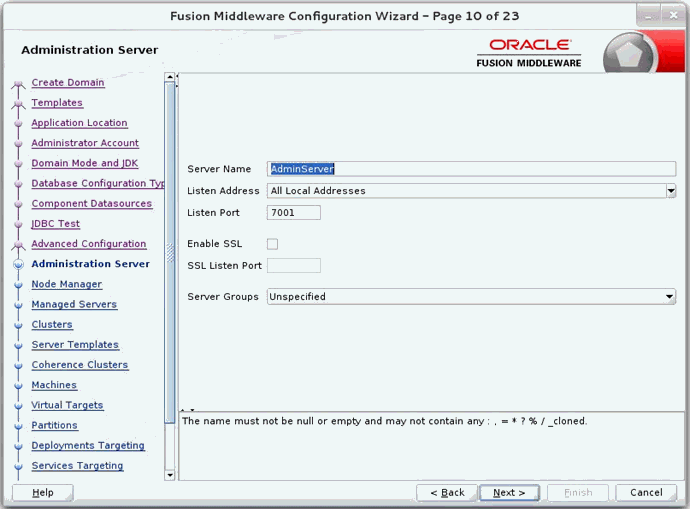
Task: Go to the Machines step
Action: click(x=54, y=385)
